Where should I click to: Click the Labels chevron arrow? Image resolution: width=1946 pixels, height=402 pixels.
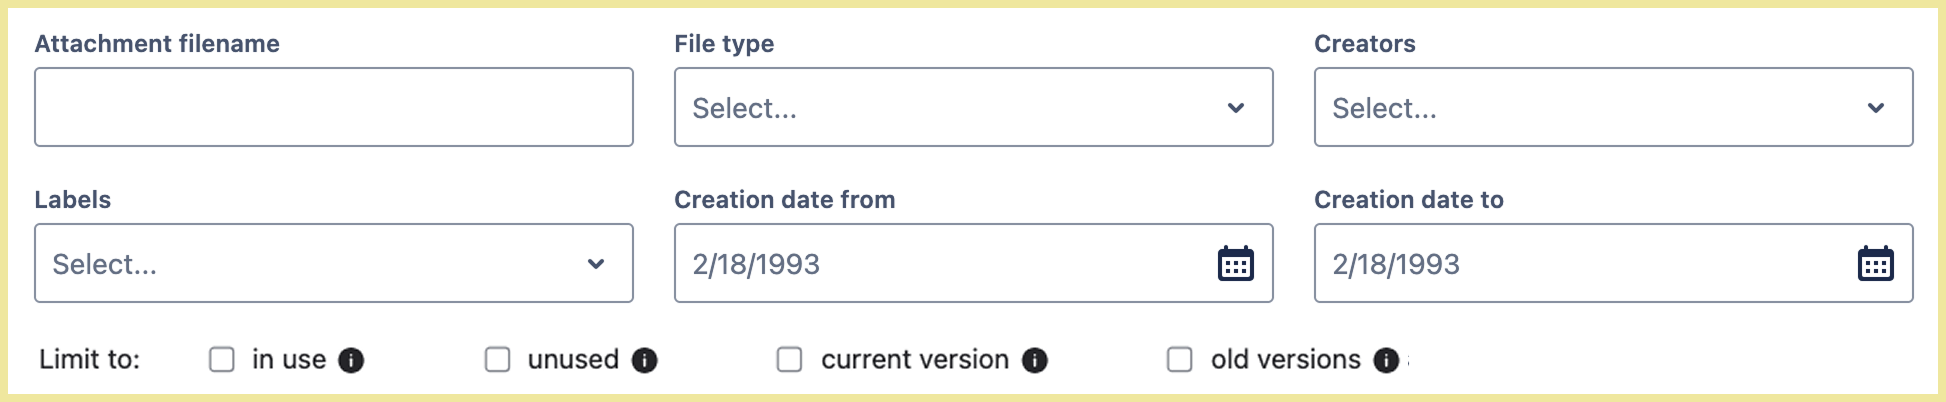point(596,264)
